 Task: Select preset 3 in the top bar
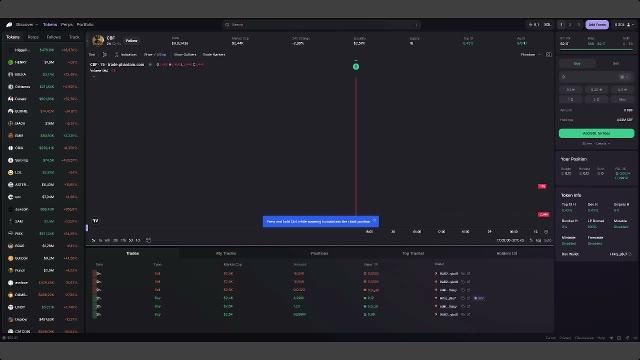coord(578,25)
